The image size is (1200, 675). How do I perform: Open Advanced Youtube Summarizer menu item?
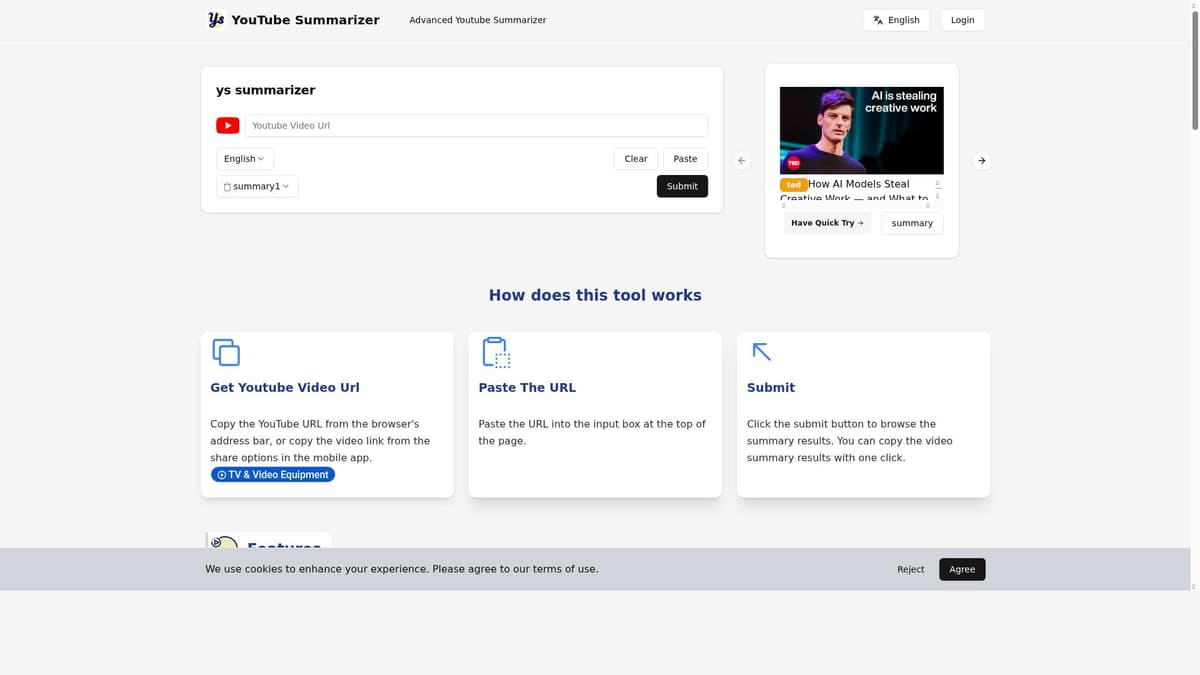coord(477,20)
